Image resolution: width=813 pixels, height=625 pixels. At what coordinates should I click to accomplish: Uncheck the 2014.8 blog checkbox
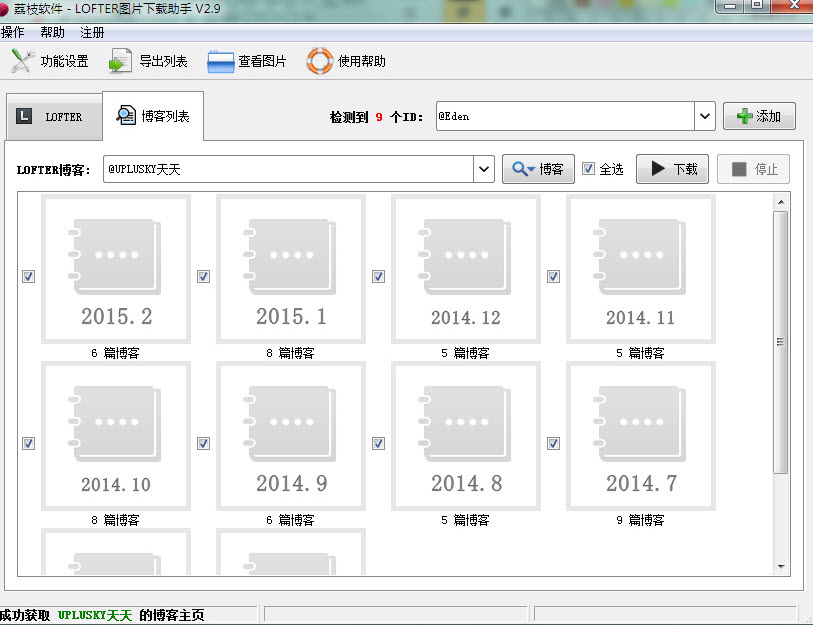[x=379, y=443]
